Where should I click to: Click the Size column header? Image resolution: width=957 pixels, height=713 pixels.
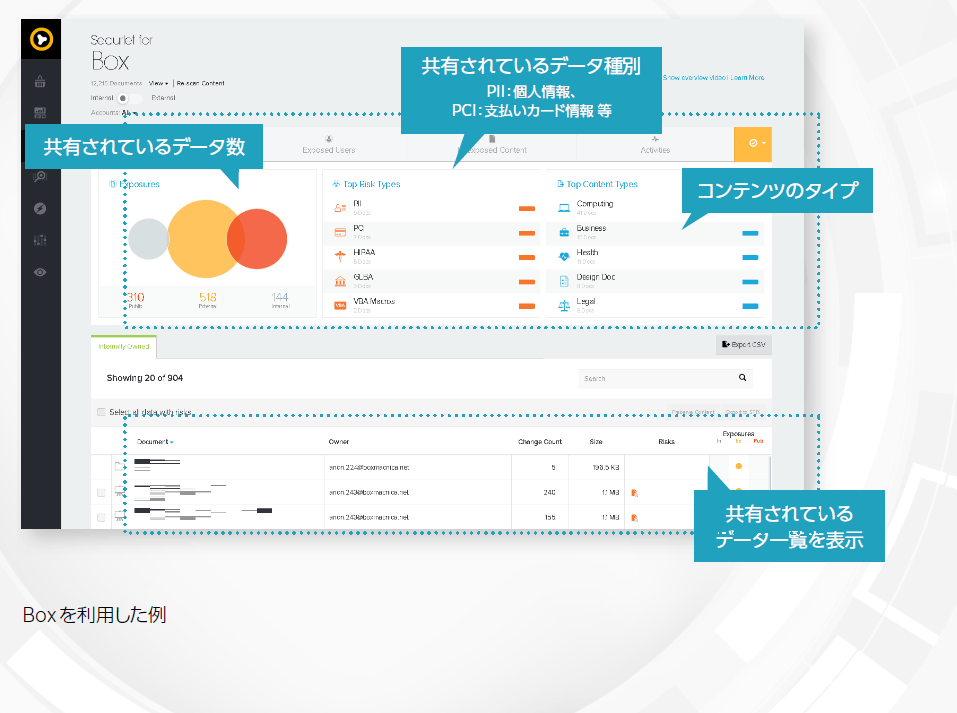pyautogui.click(x=596, y=442)
